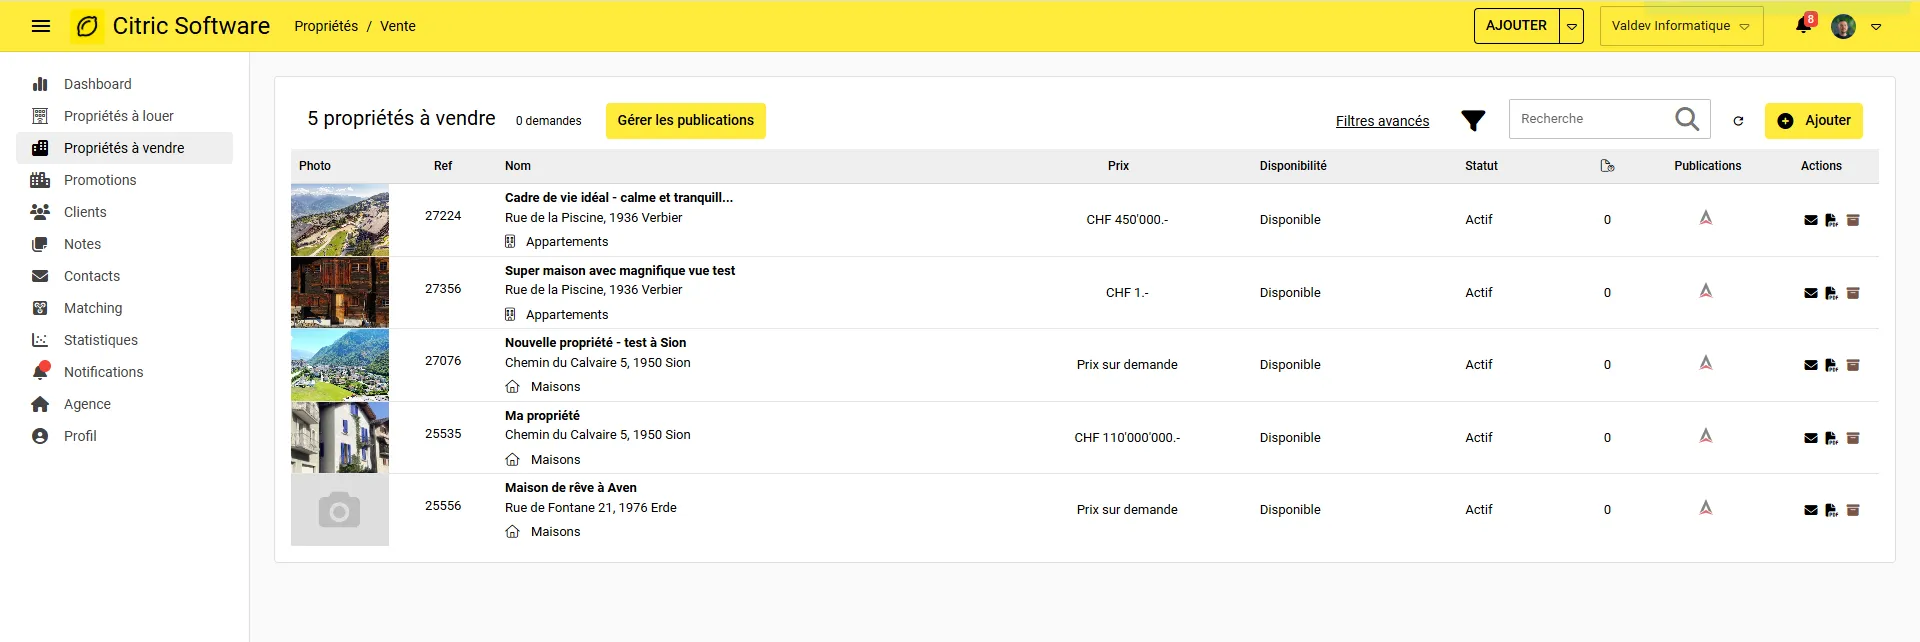Open thumbnail of property 27076

(x=340, y=365)
